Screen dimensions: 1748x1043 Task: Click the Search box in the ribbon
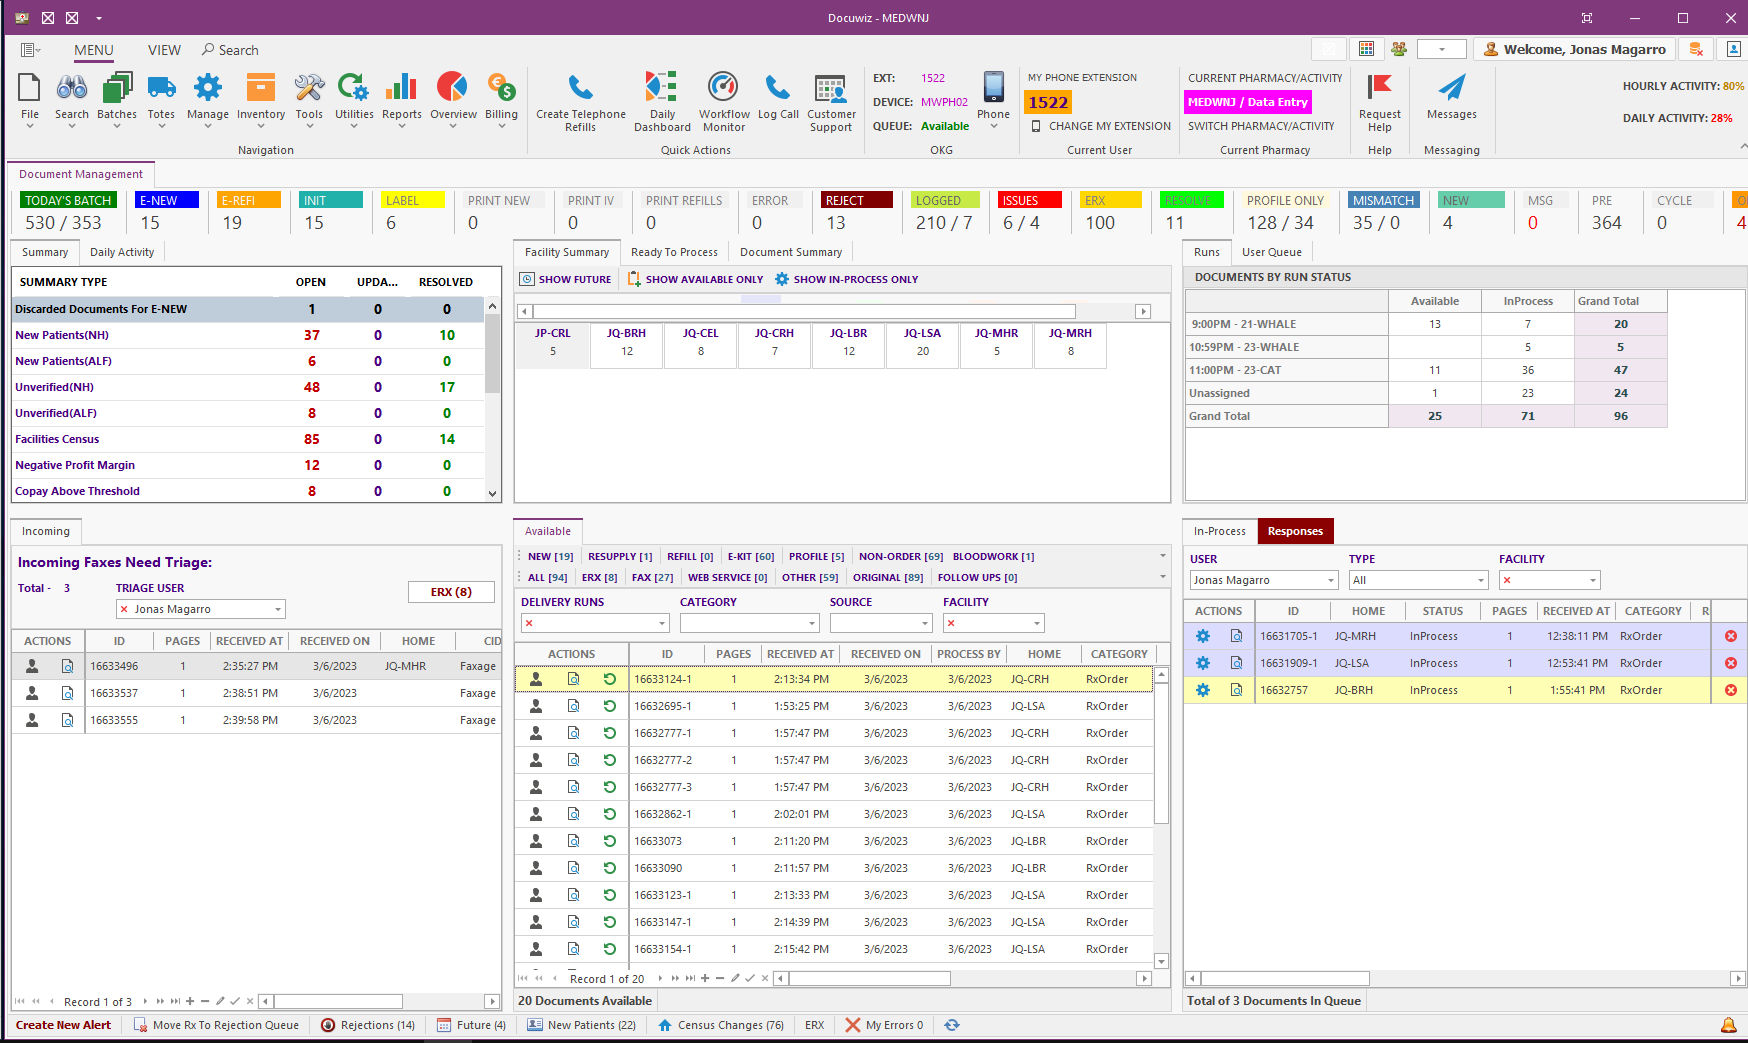[230, 50]
